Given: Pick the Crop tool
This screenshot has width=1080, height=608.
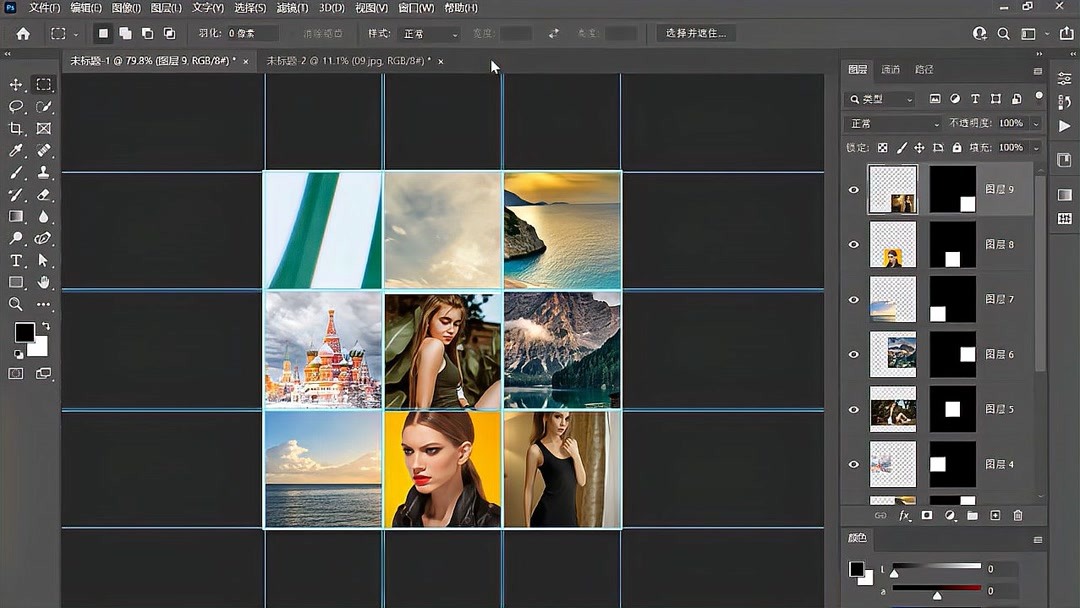Looking at the screenshot, I should pos(16,129).
